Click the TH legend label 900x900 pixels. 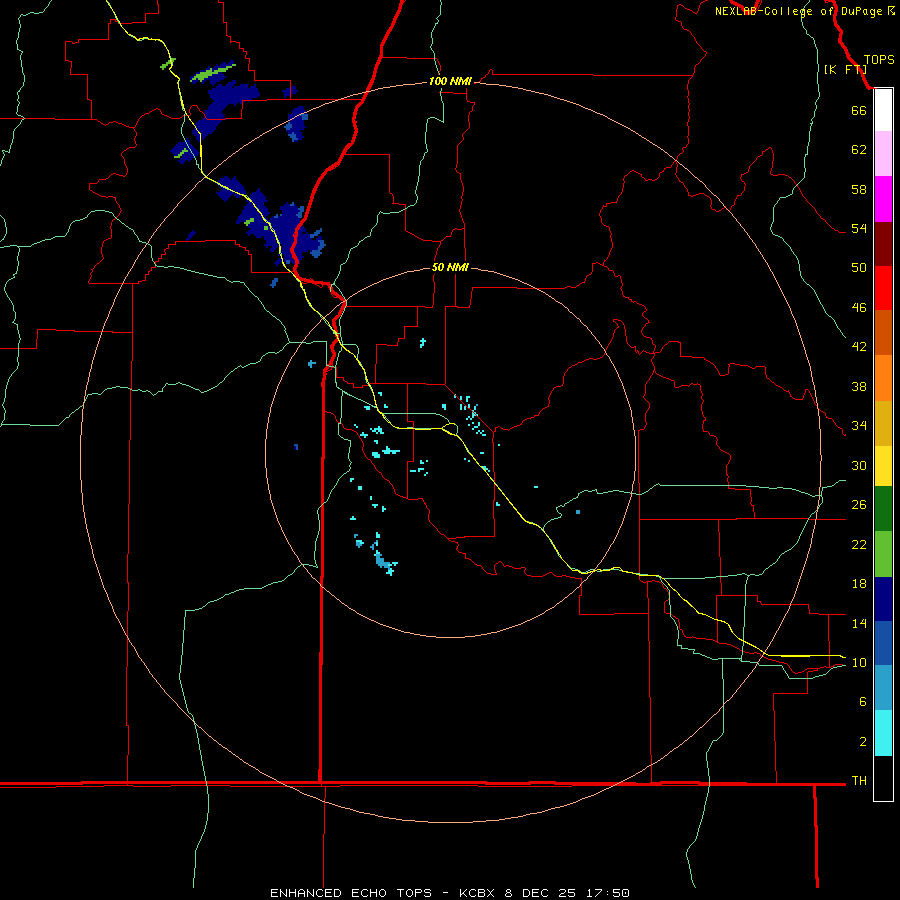point(859,780)
